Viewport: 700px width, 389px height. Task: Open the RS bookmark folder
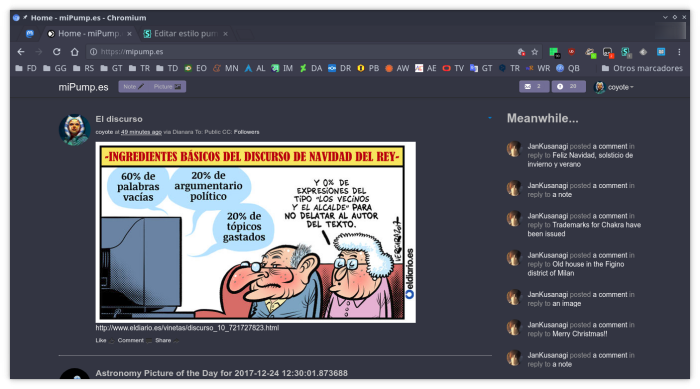pos(83,68)
